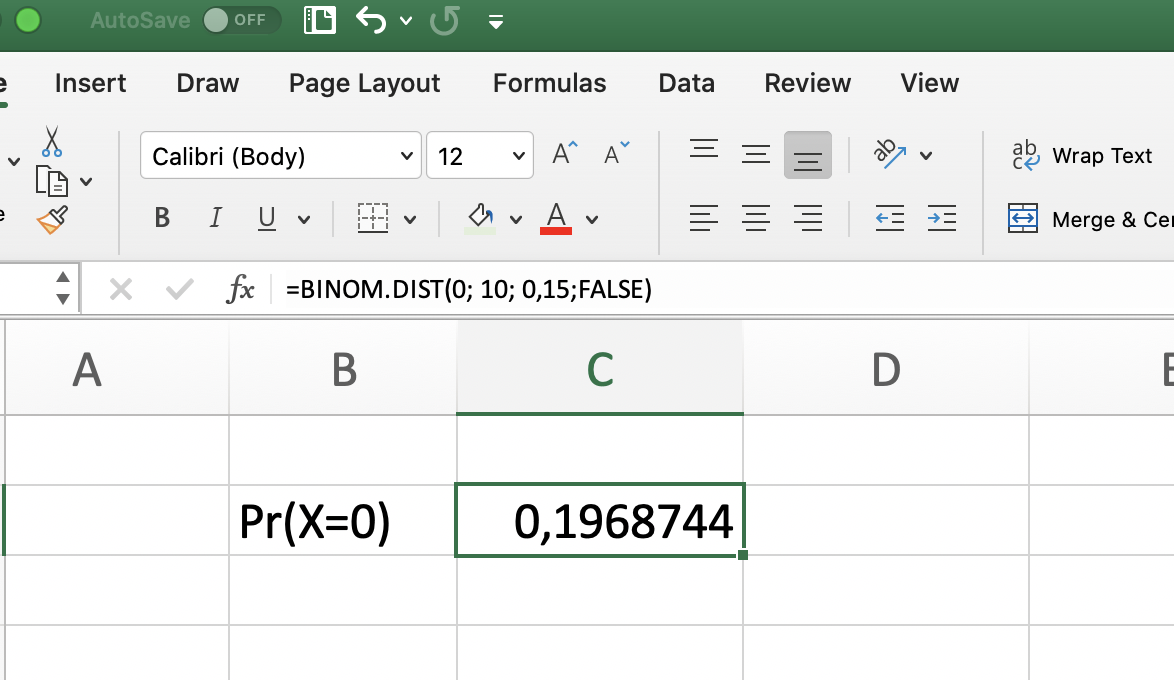Toggle Italic formatting
Image resolution: width=1174 pixels, height=680 pixels.
pyautogui.click(x=215, y=218)
